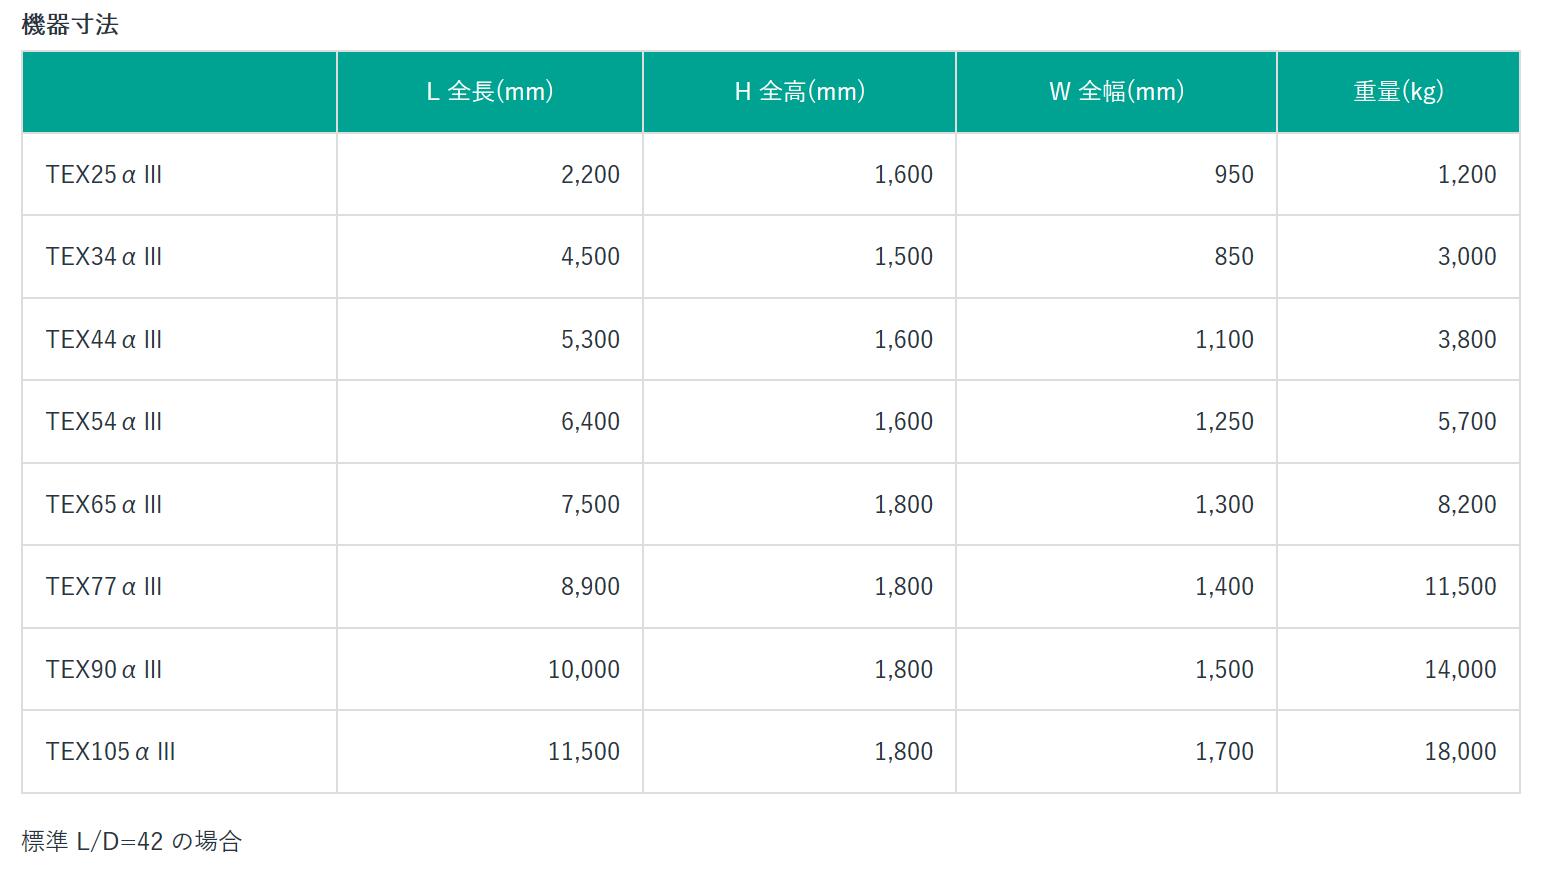Click the L 全長(mm) column header
Viewport: 1549px width, 876px height.
pos(489,92)
